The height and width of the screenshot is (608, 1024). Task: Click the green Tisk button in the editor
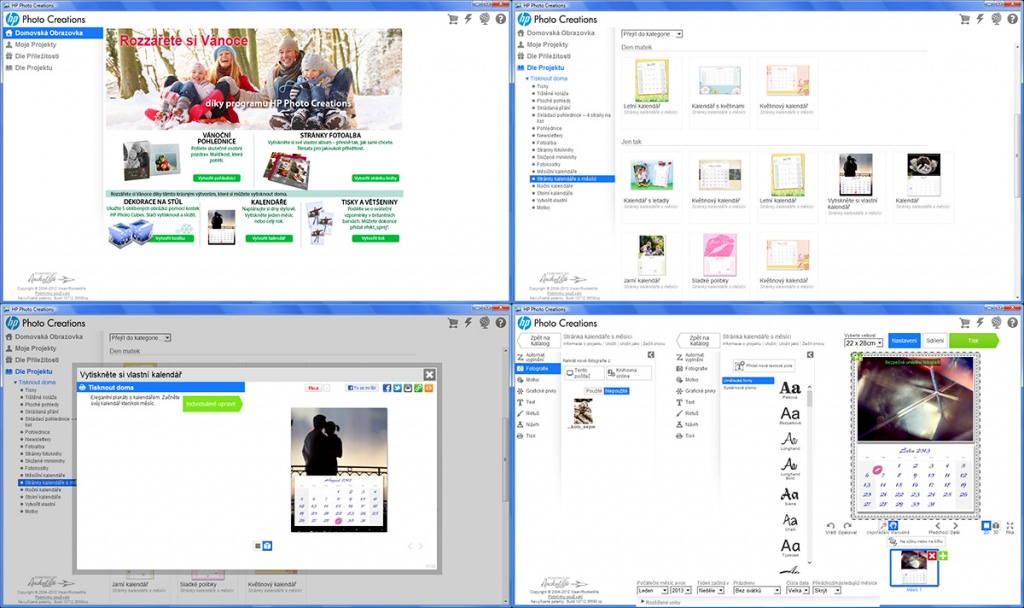coord(973,341)
